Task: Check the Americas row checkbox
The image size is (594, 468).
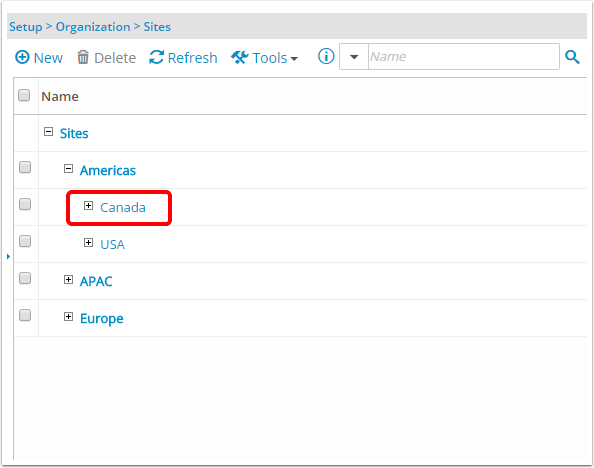Action: click(25, 167)
